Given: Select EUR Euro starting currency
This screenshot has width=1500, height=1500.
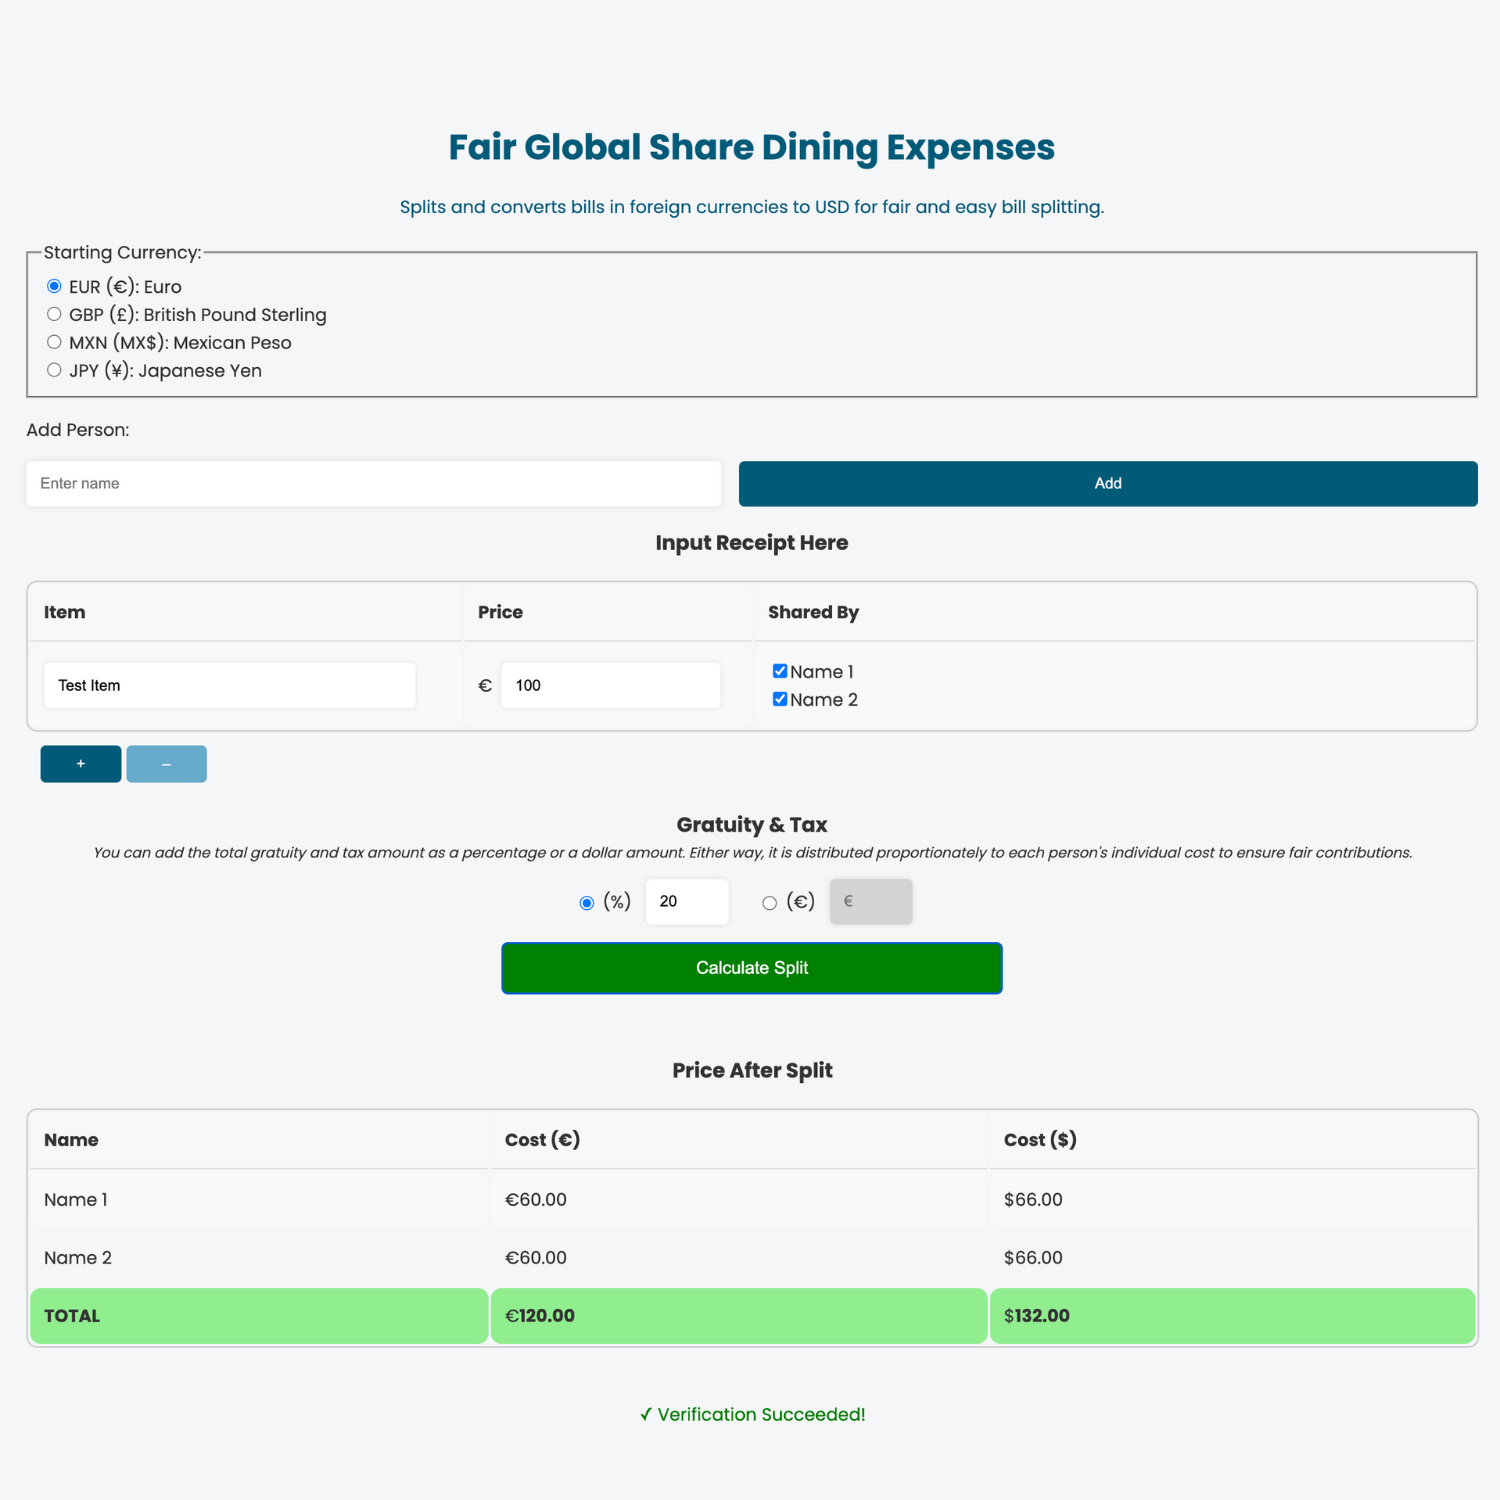Looking at the screenshot, I should (54, 287).
